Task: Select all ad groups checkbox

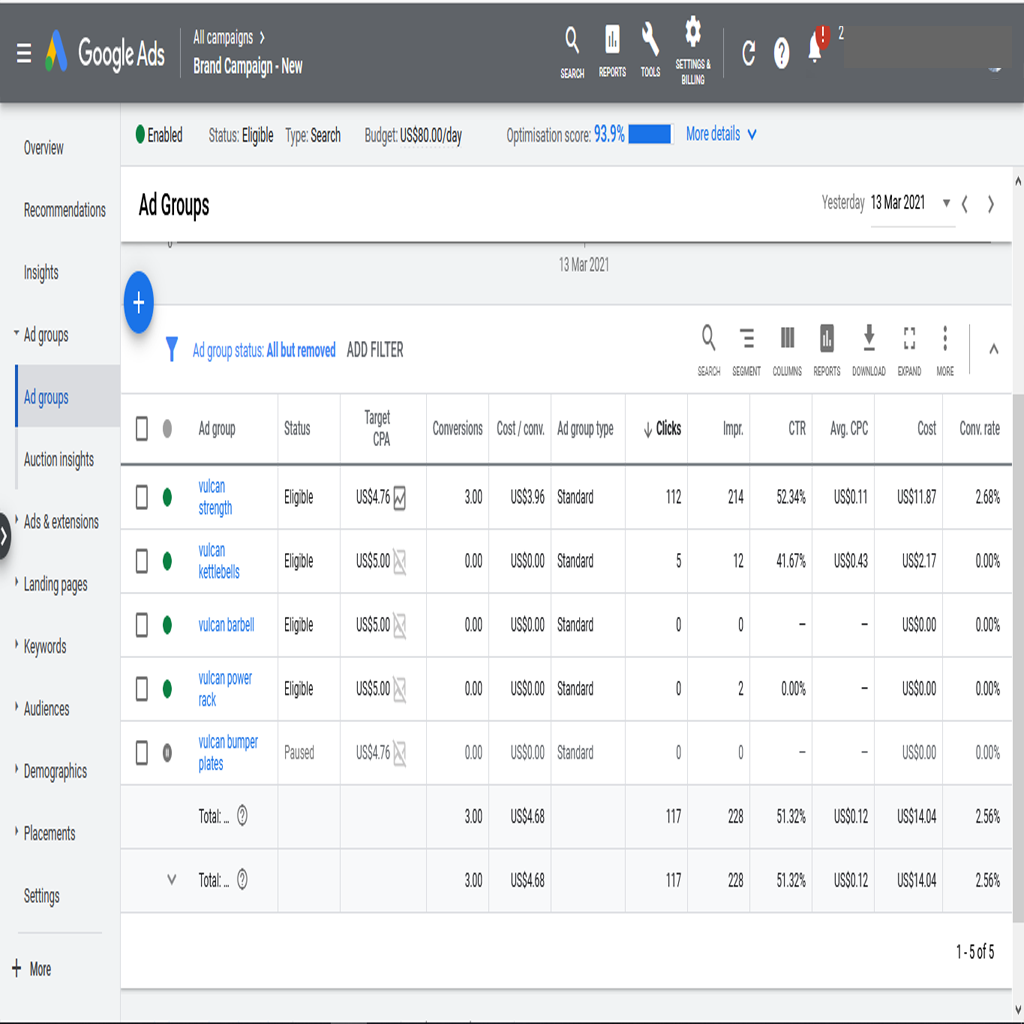Action: point(142,428)
